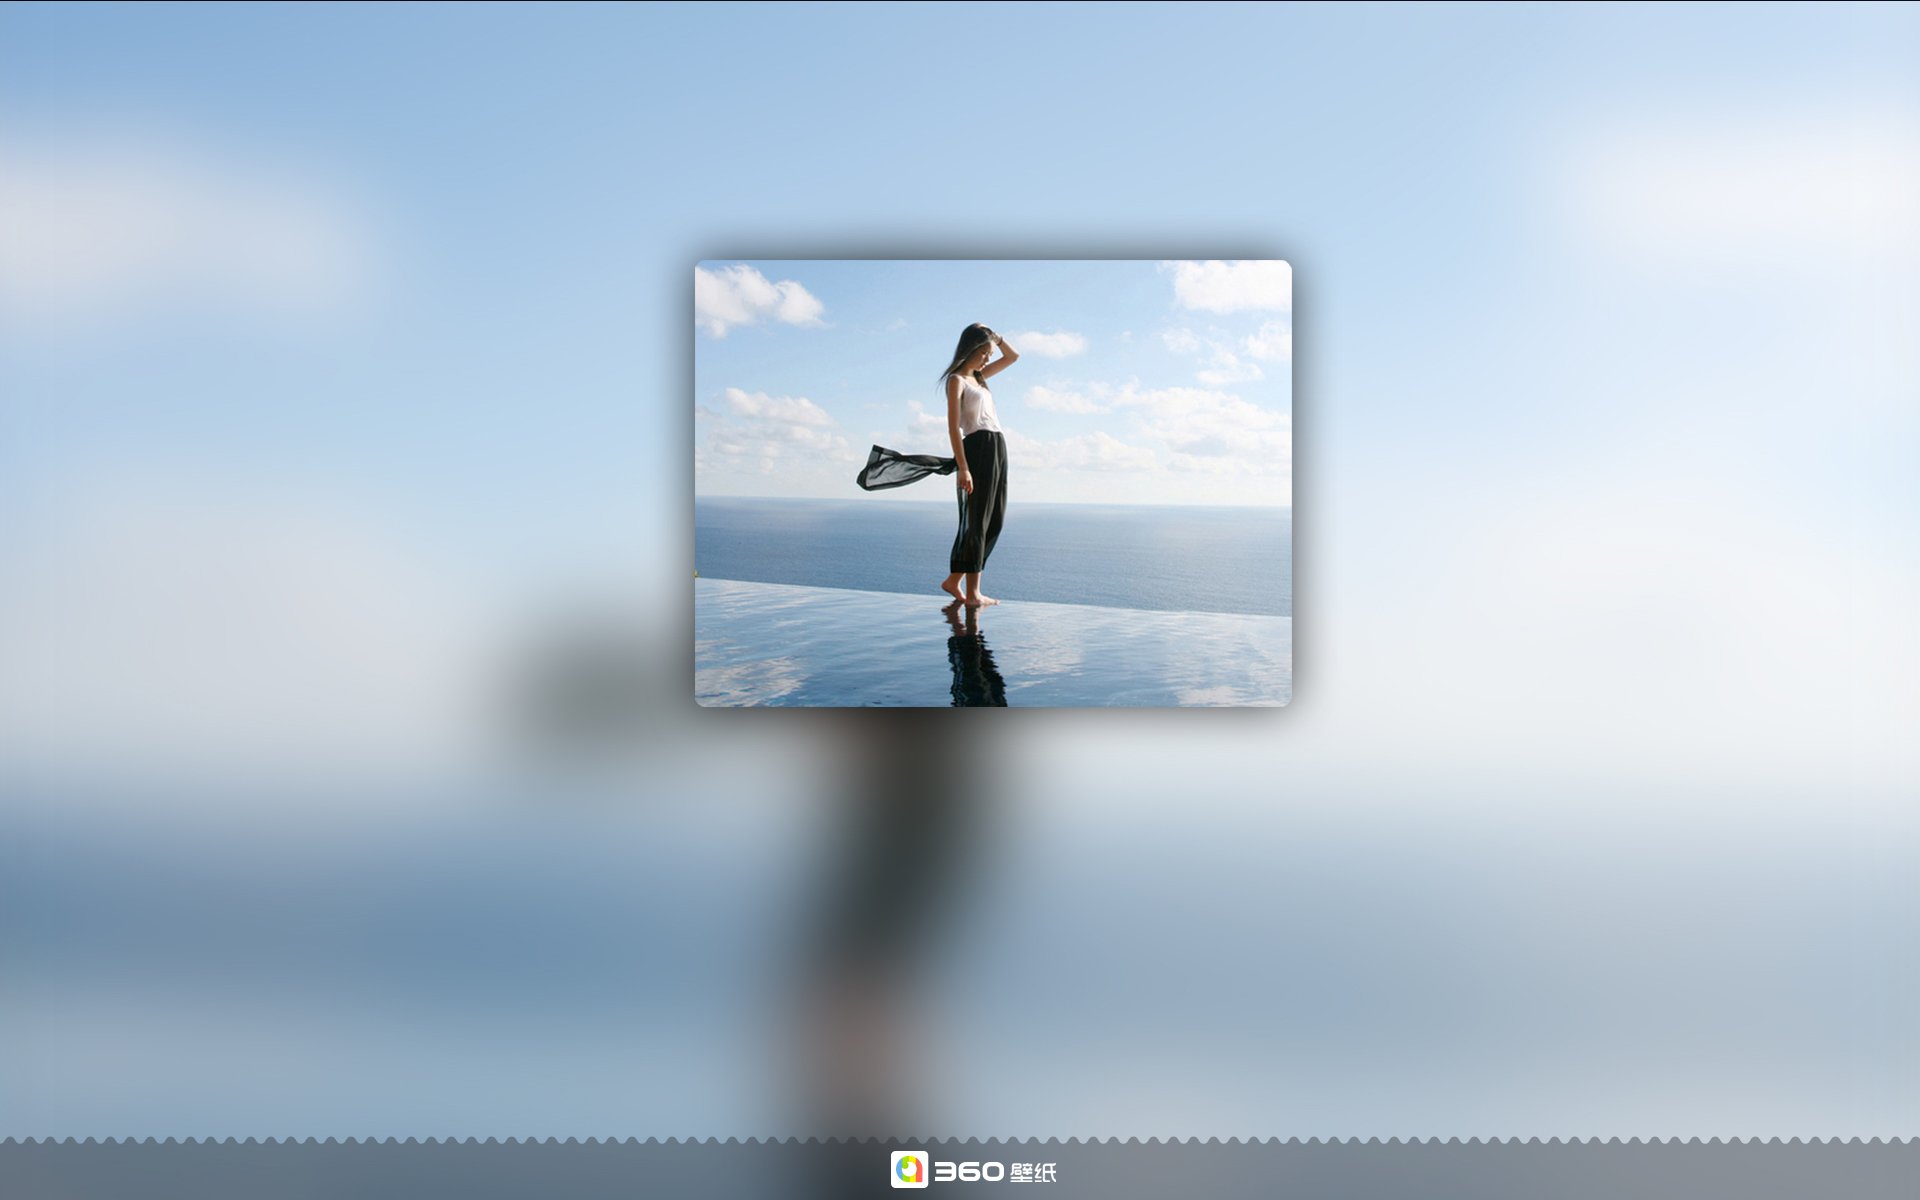Click the "360" digits beside the logo
This screenshot has width=1920, height=1200.
coord(969,1171)
